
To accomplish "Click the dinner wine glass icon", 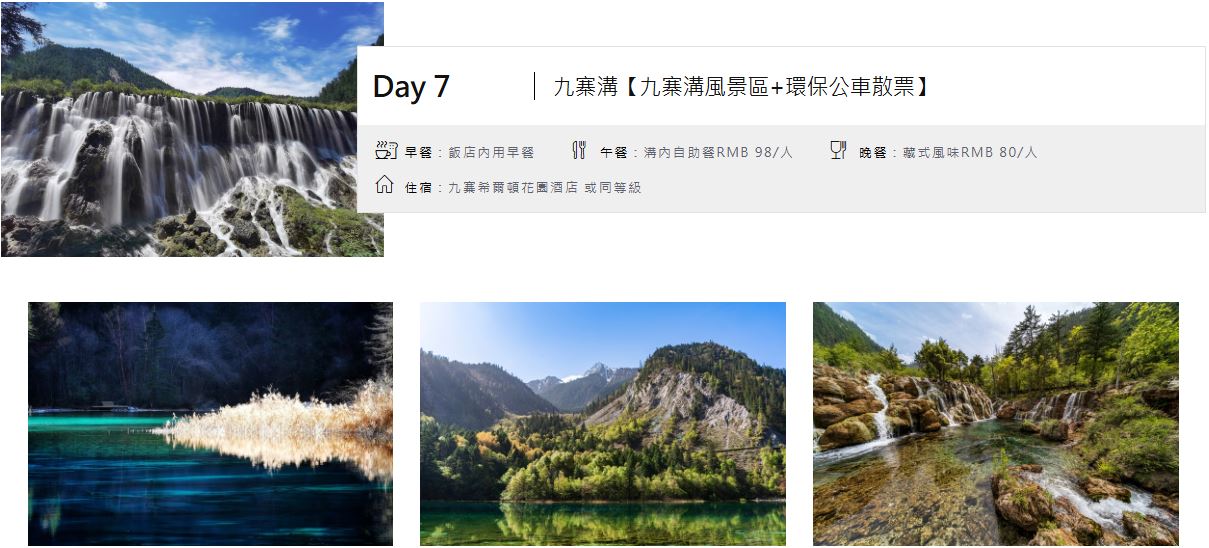I will [x=838, y=151].
